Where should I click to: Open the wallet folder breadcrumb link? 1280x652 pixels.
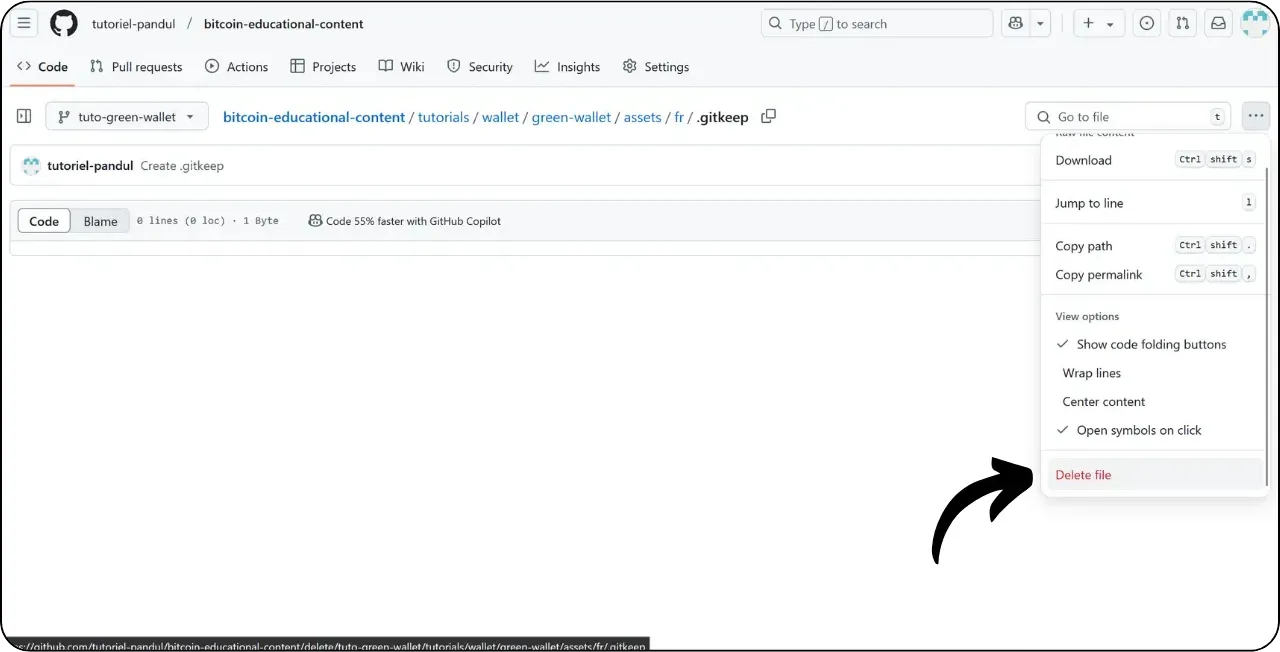coord(500,117)
